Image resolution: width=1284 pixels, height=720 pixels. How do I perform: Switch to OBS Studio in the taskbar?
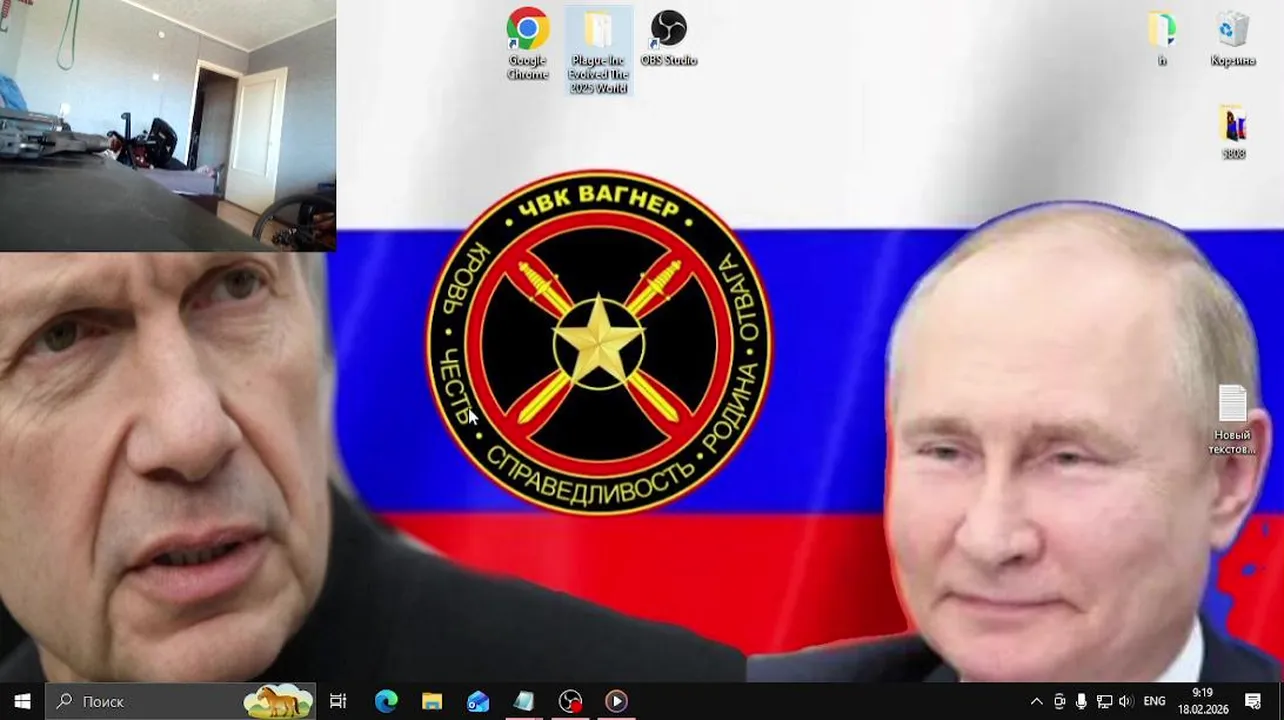pyautogui.click(x=570, y=701)
